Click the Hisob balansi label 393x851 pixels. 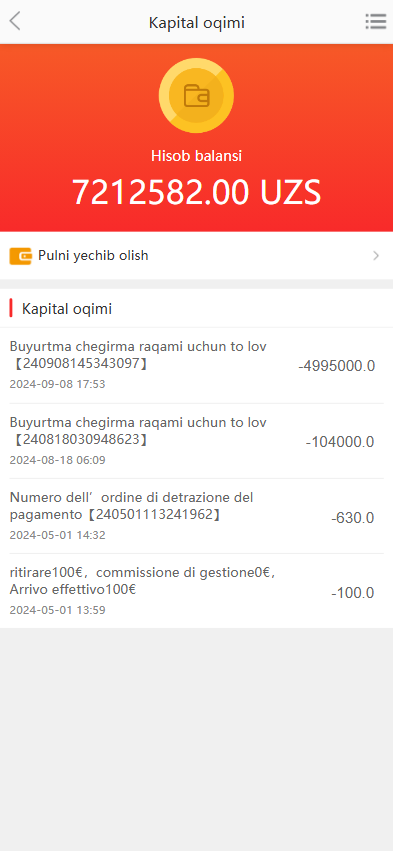[196, 156]
